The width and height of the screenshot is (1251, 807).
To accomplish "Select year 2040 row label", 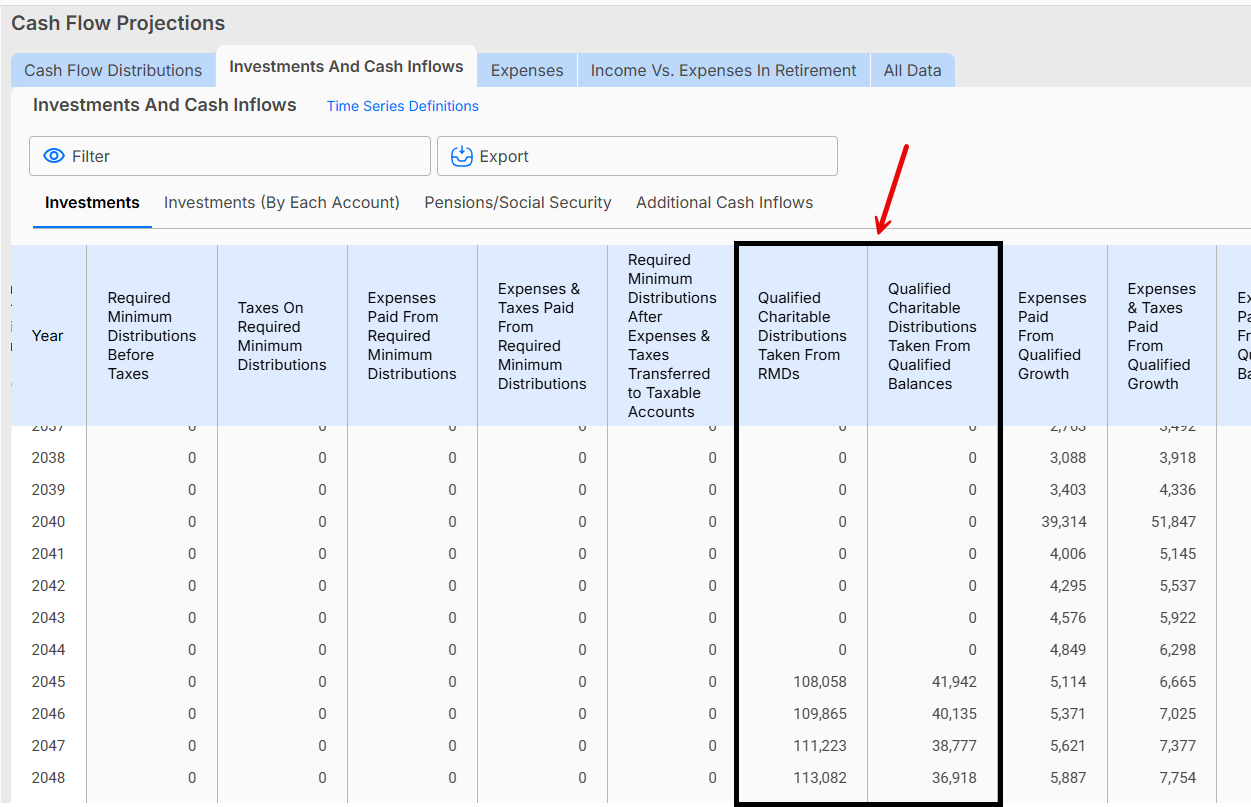I will tap(48, 522).
